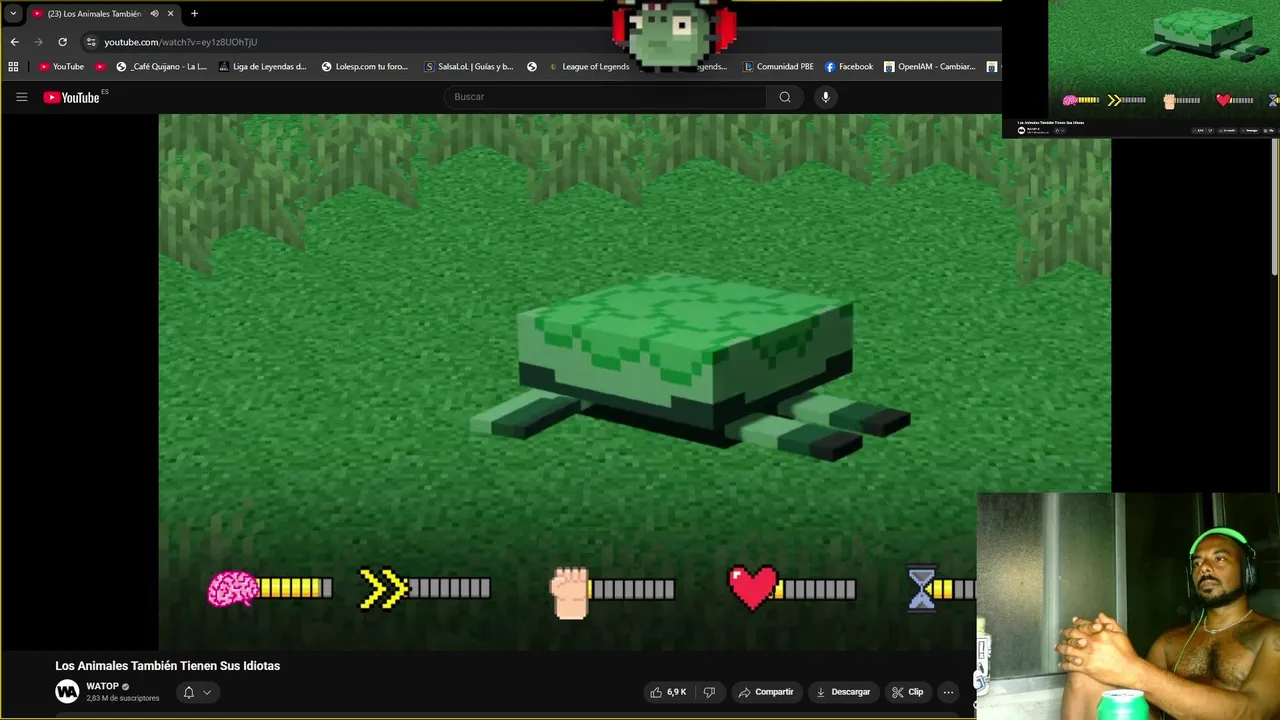
Task: Close the Los Animales También tab
Action: [x=170, y=13]
